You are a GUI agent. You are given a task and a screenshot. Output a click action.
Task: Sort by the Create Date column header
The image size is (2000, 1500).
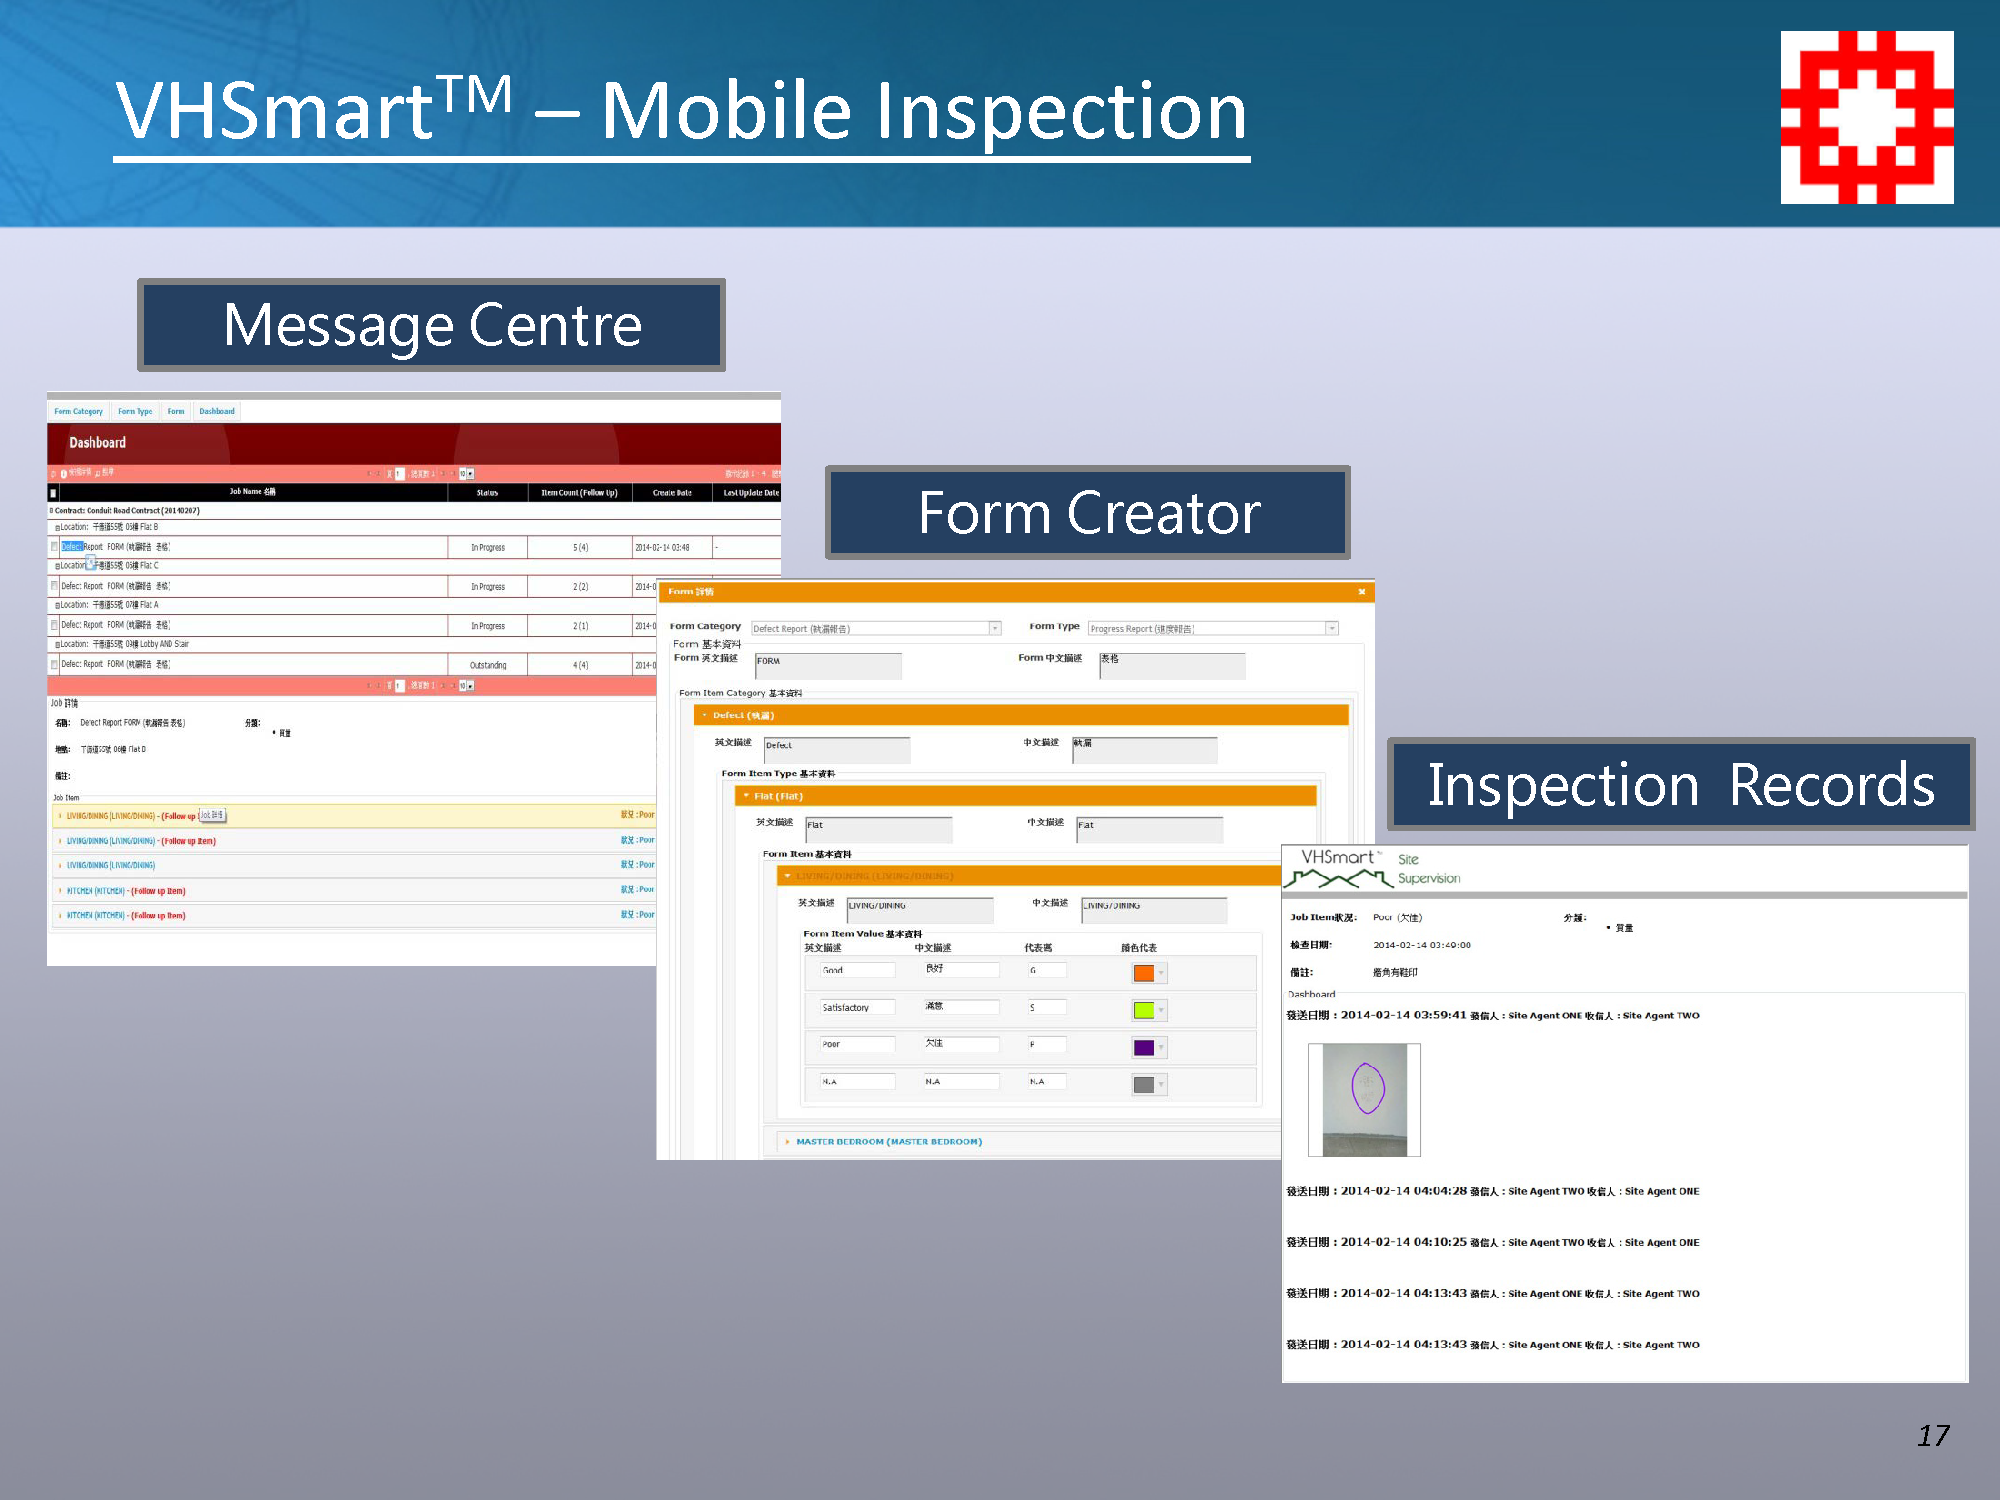(672, 492)
